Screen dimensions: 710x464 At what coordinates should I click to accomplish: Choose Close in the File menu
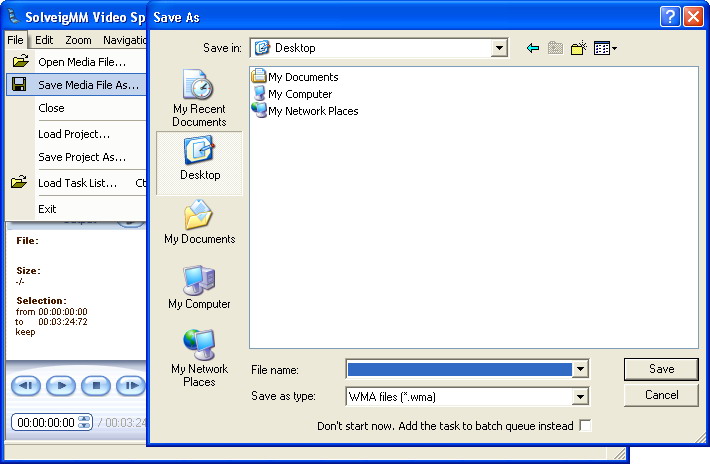pyautogui.click(x=76, y=108)
